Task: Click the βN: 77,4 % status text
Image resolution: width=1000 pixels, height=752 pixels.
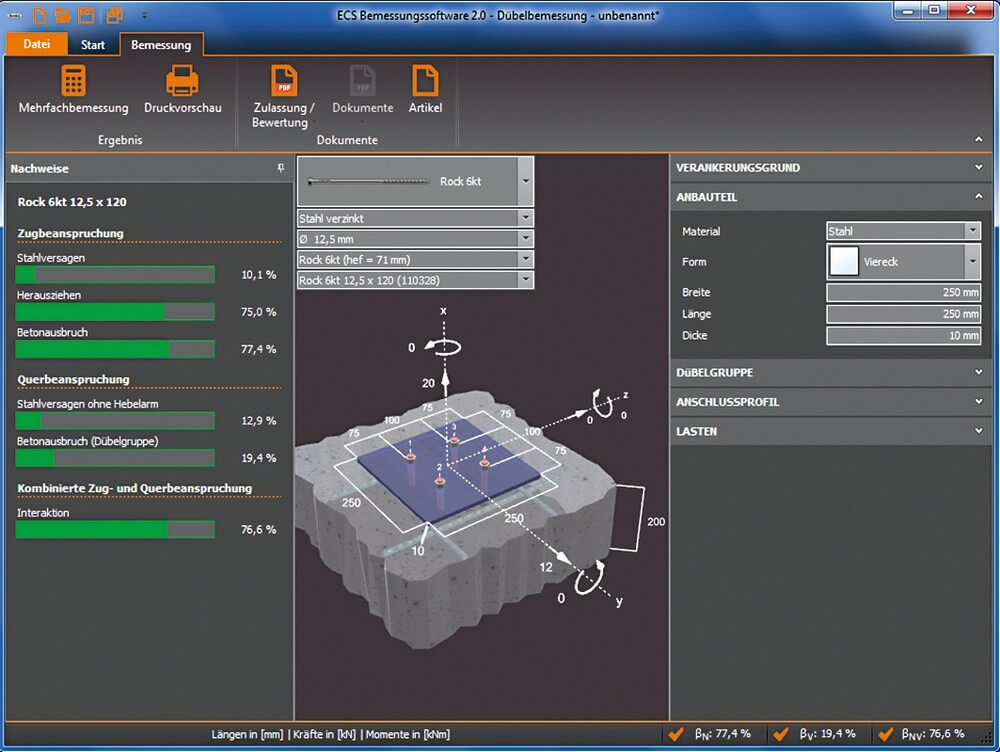Action: coord(723,734)
